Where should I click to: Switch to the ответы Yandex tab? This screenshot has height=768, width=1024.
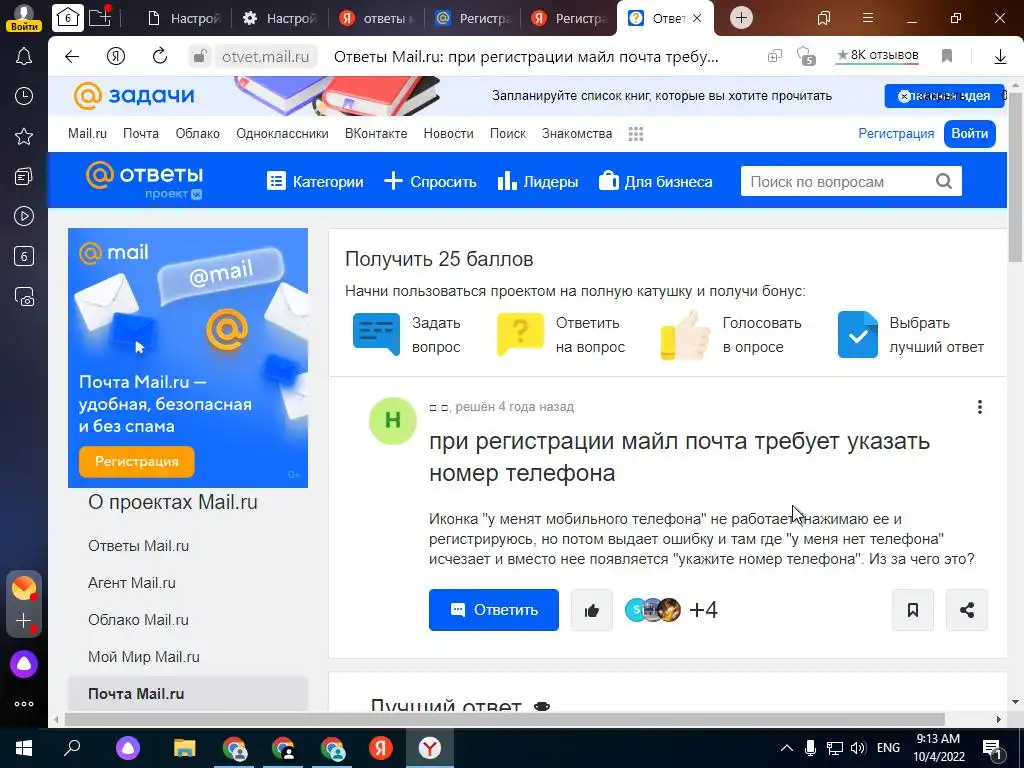pos(376,18)
